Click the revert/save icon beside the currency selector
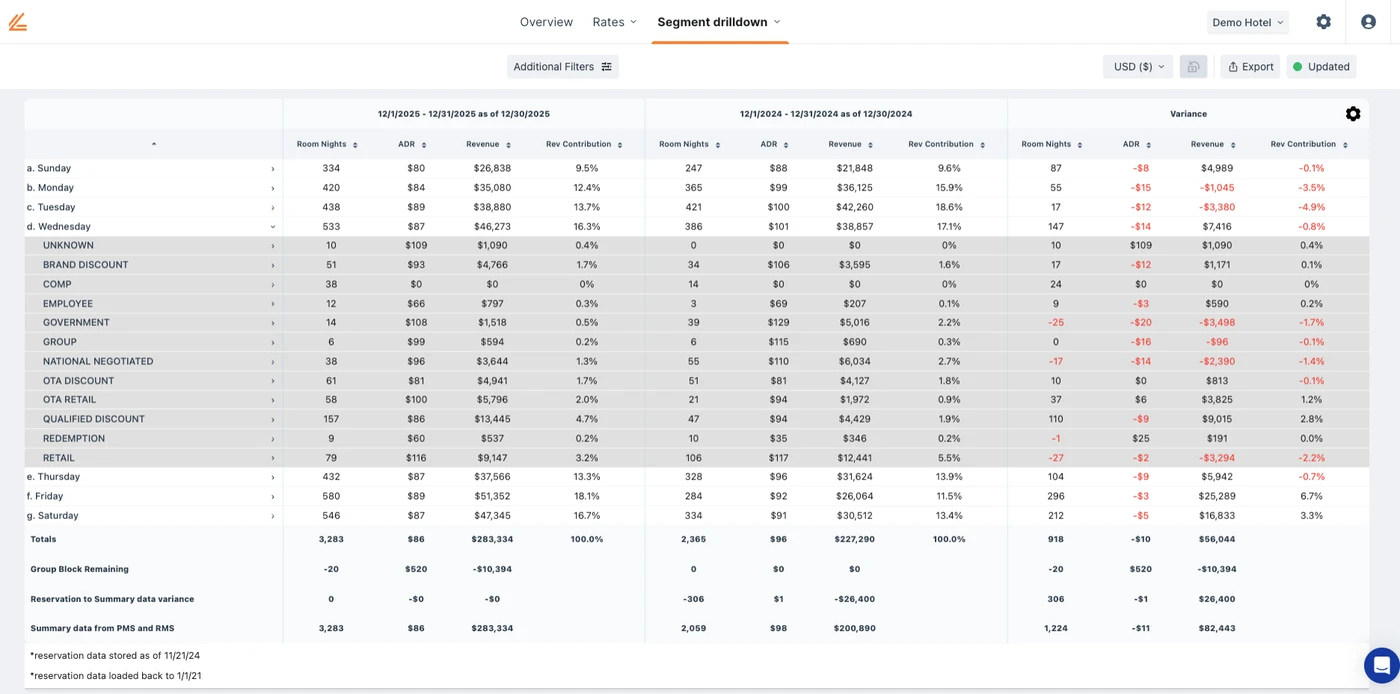 [x=1194, y=66]
